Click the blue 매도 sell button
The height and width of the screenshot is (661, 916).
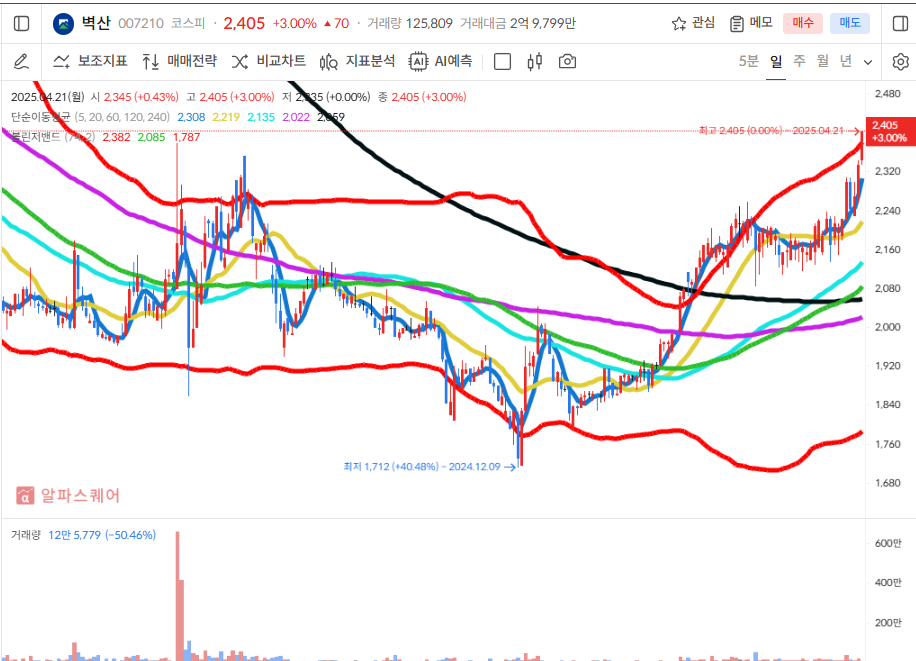pyautogui.click(x=849, y=23)
